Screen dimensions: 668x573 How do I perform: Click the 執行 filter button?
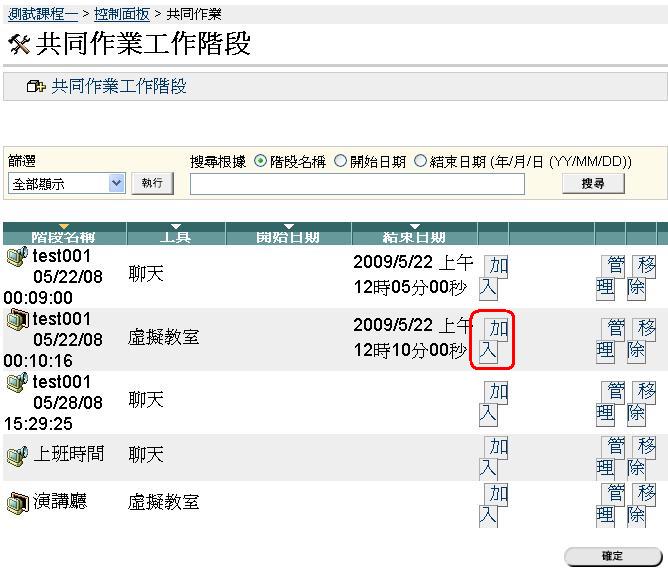(x=152, y=183)
